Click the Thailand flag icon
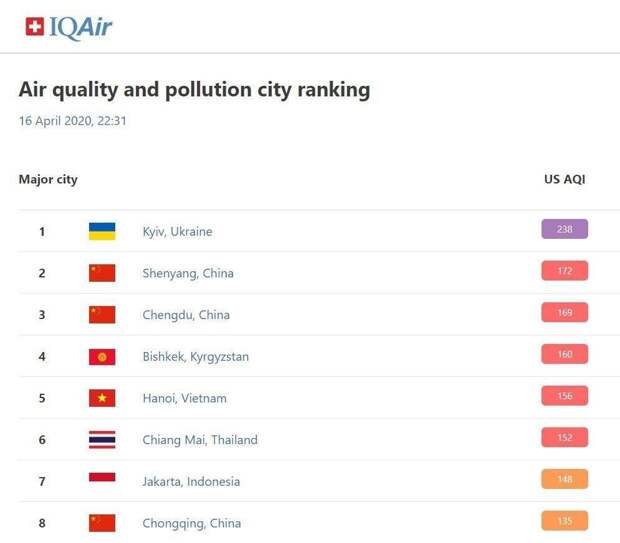This screenshot has height=543, width=620. point(102,440)
